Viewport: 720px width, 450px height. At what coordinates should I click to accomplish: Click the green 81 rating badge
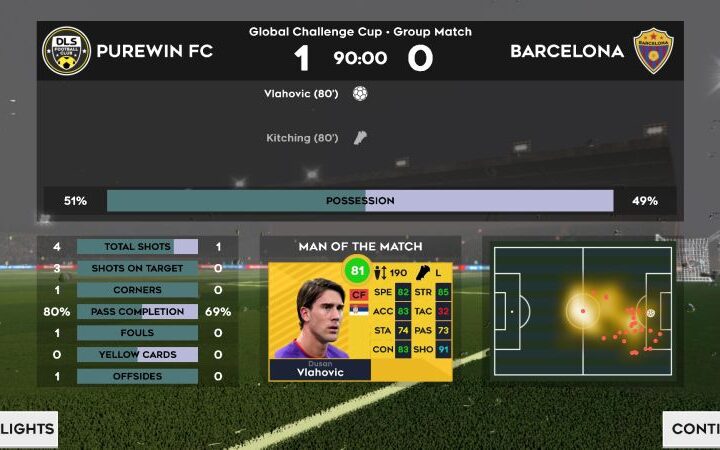click(x=357, y=270)
